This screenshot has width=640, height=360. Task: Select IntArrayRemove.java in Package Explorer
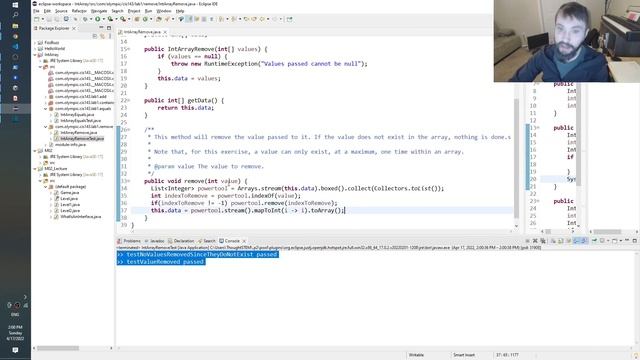[78, 133]
